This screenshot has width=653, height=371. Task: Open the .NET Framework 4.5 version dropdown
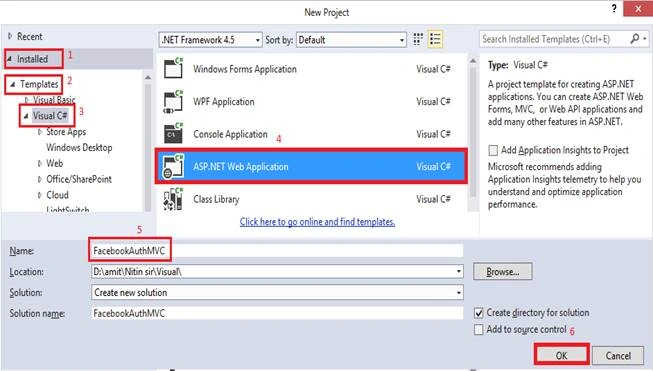pos(211,40)
